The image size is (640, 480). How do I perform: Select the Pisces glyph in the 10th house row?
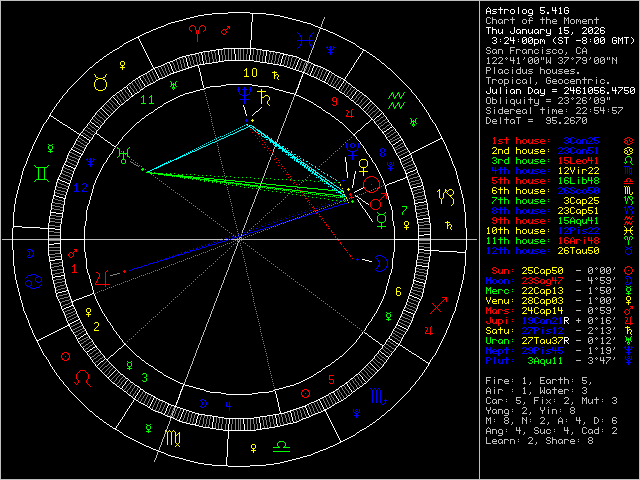628,231
